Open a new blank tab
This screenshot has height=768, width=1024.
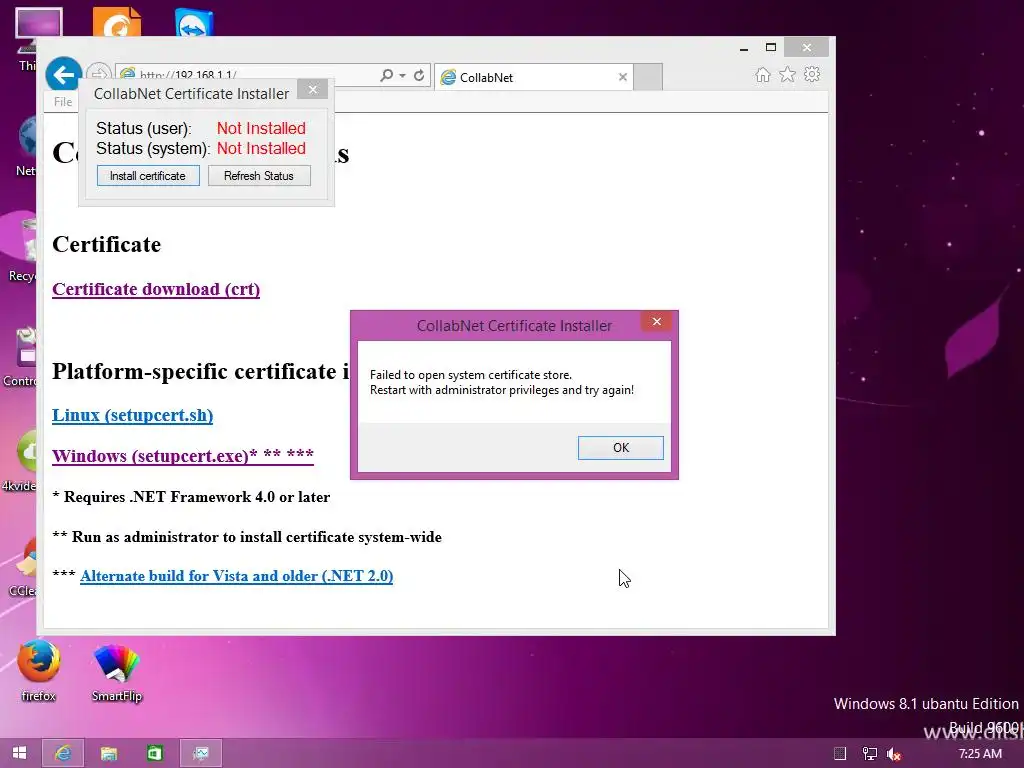(648, 77)
